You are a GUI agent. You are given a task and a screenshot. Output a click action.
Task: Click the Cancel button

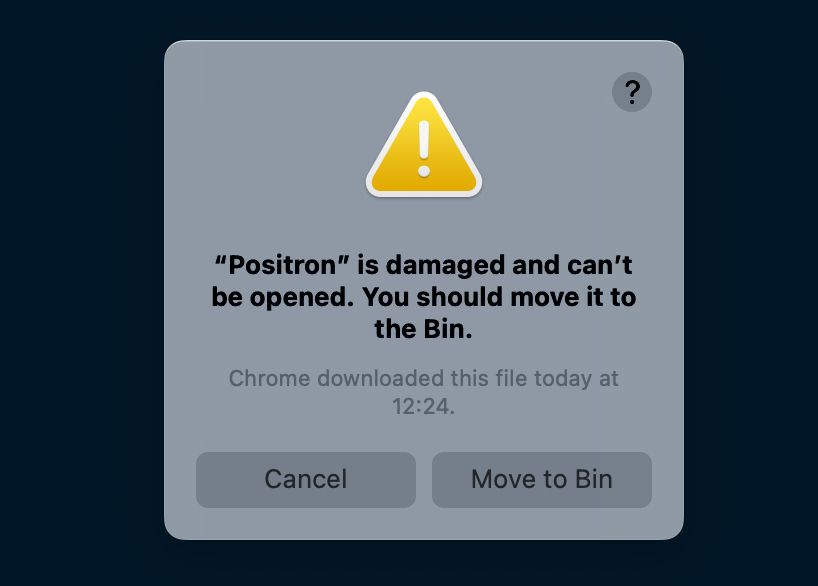tap(306, 480)
